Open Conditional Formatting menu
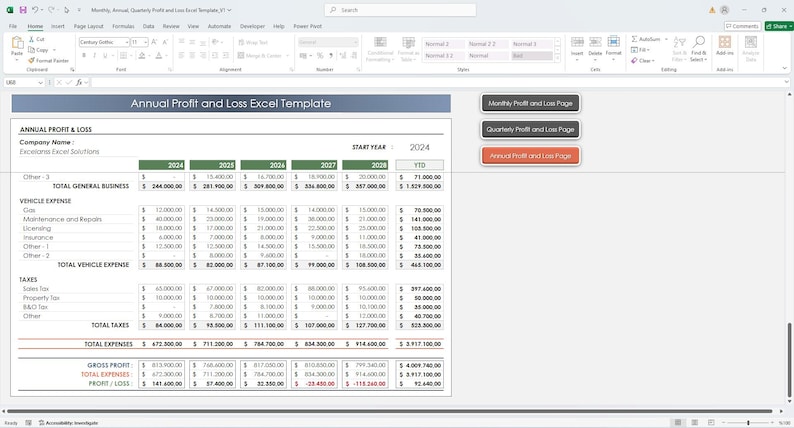This screenshot has height=428, width=794. pos(380,49)
